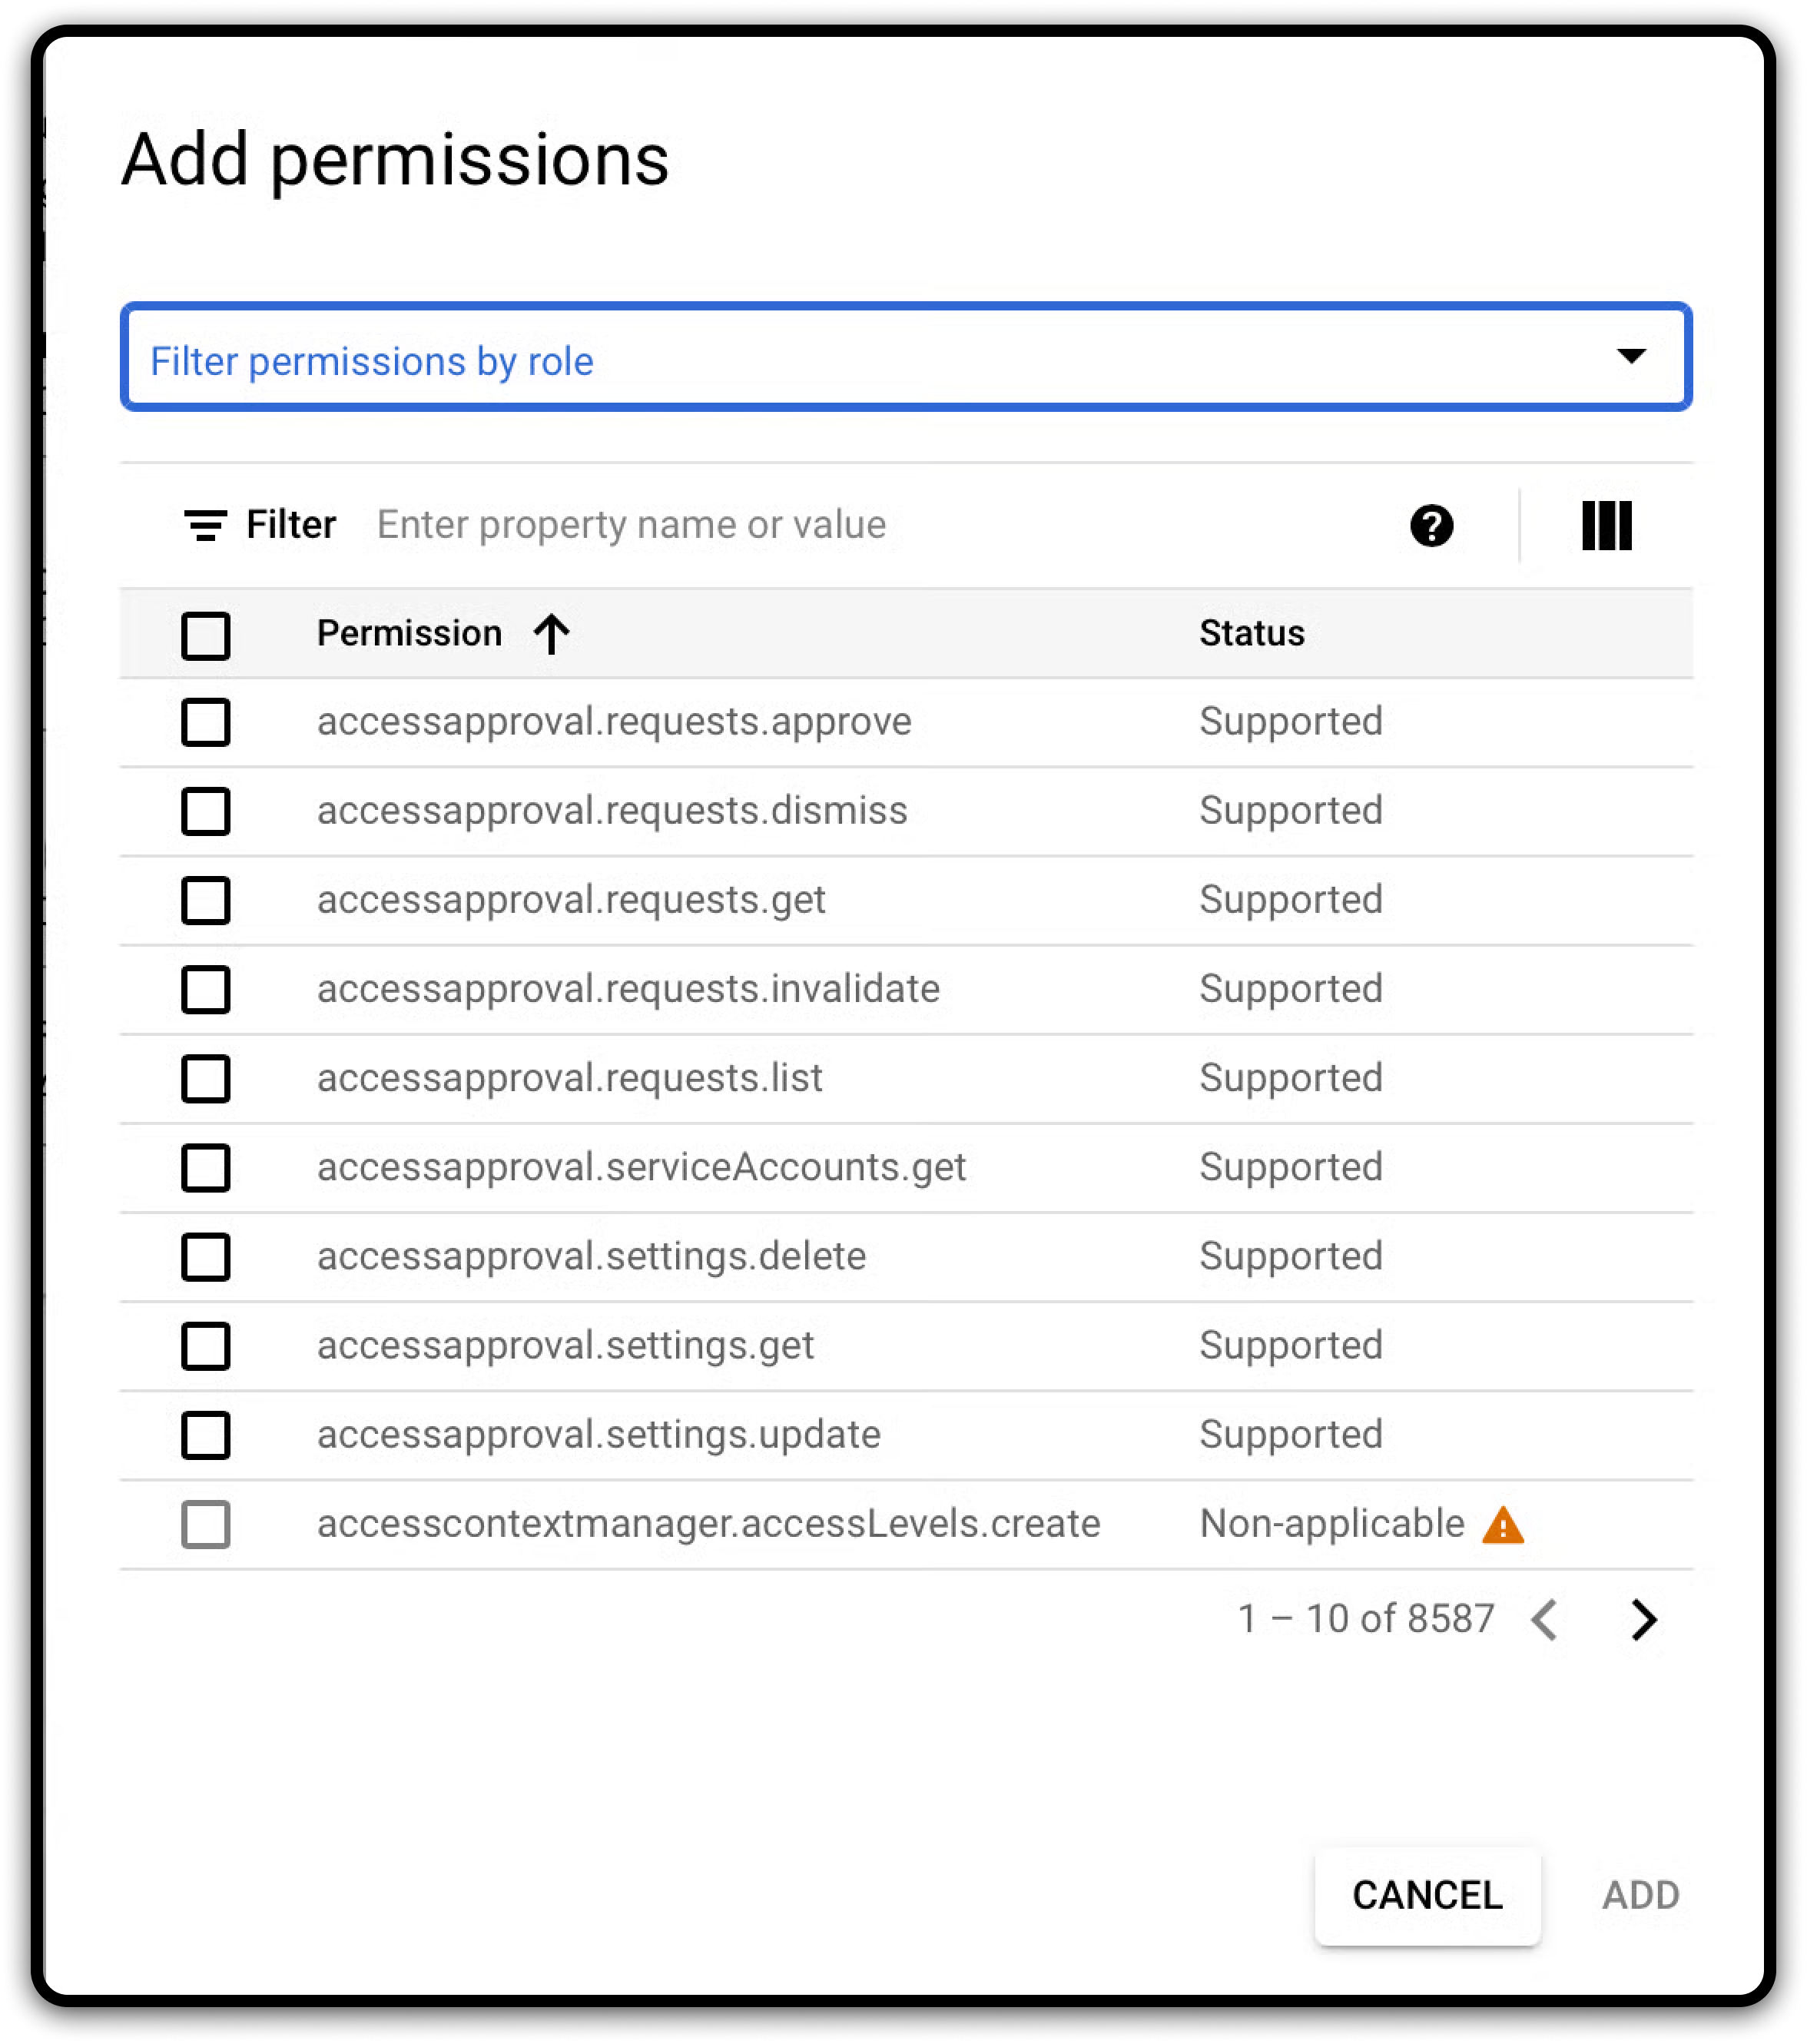
Task: Enable accessapproval.serviceAccounts.get permission checkbox
Action: [x=206, y=1168]
